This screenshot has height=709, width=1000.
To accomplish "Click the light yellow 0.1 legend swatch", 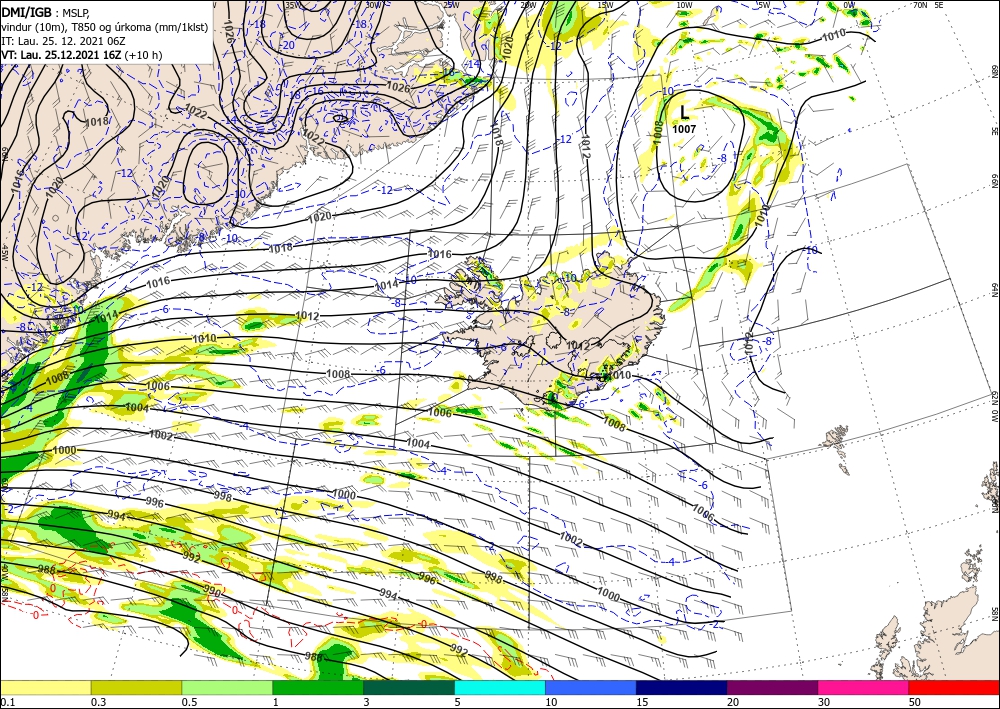I will click(45, 687).
